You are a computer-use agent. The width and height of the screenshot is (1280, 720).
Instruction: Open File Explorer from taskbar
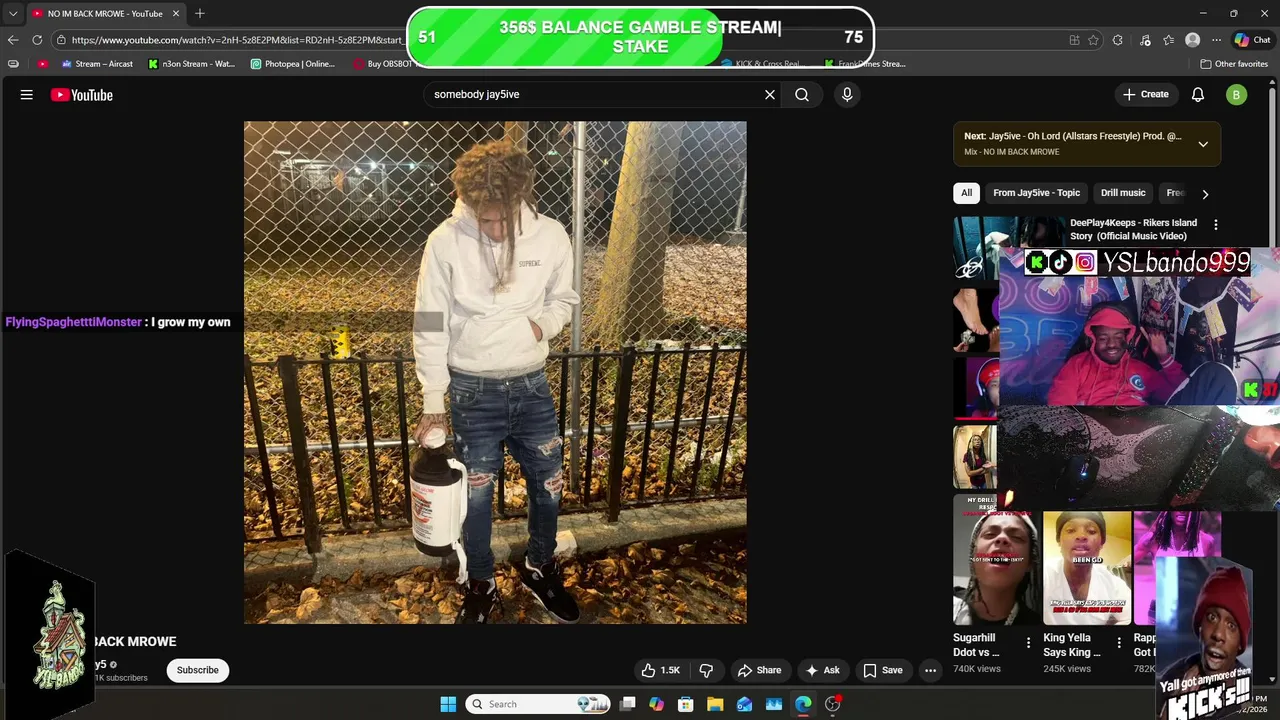(x=715, y=704)
